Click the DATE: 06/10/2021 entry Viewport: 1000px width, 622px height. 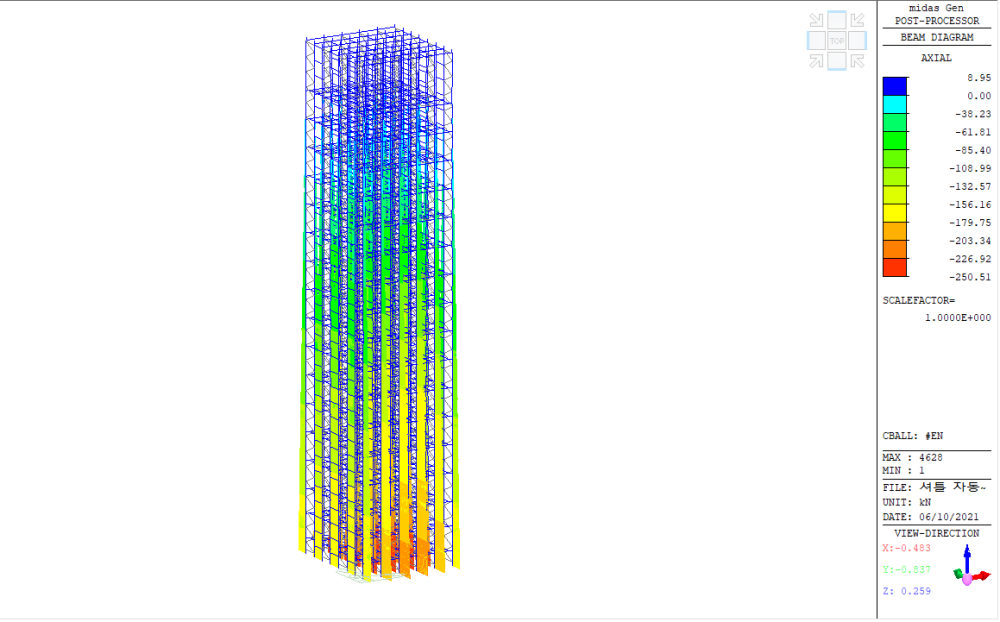click(930, 517)
